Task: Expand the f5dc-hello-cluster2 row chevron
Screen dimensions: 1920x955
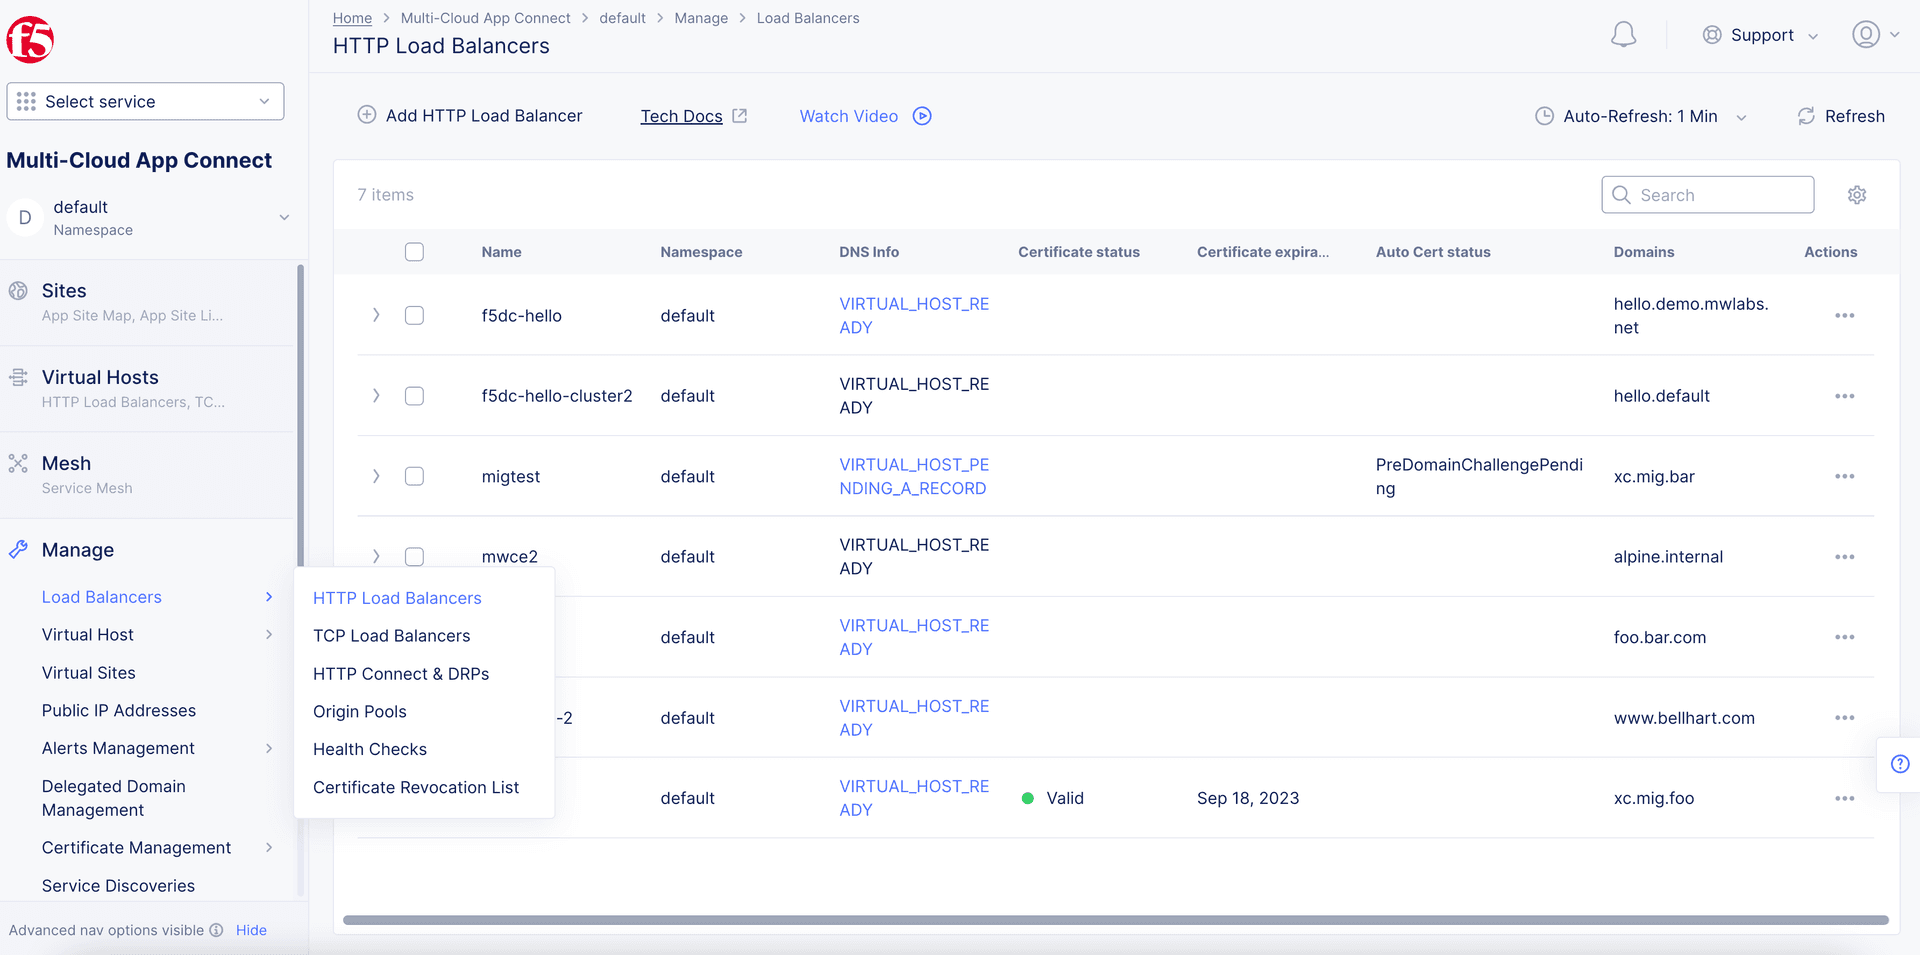Action: pyautogui.click(x=376, y=395)
